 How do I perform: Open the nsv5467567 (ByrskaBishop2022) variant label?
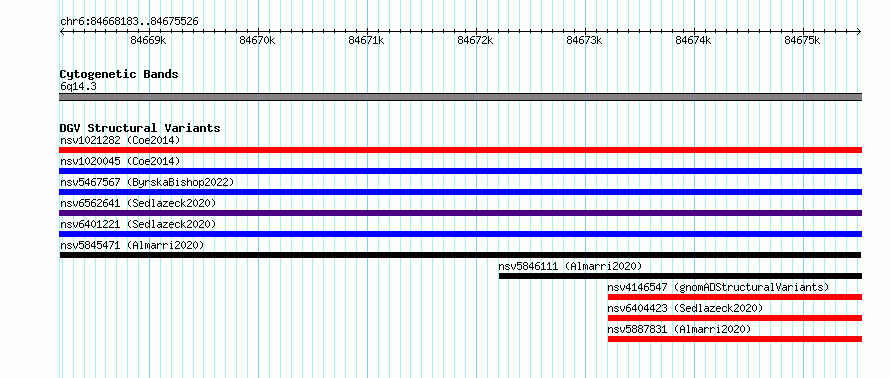point(147,182)
